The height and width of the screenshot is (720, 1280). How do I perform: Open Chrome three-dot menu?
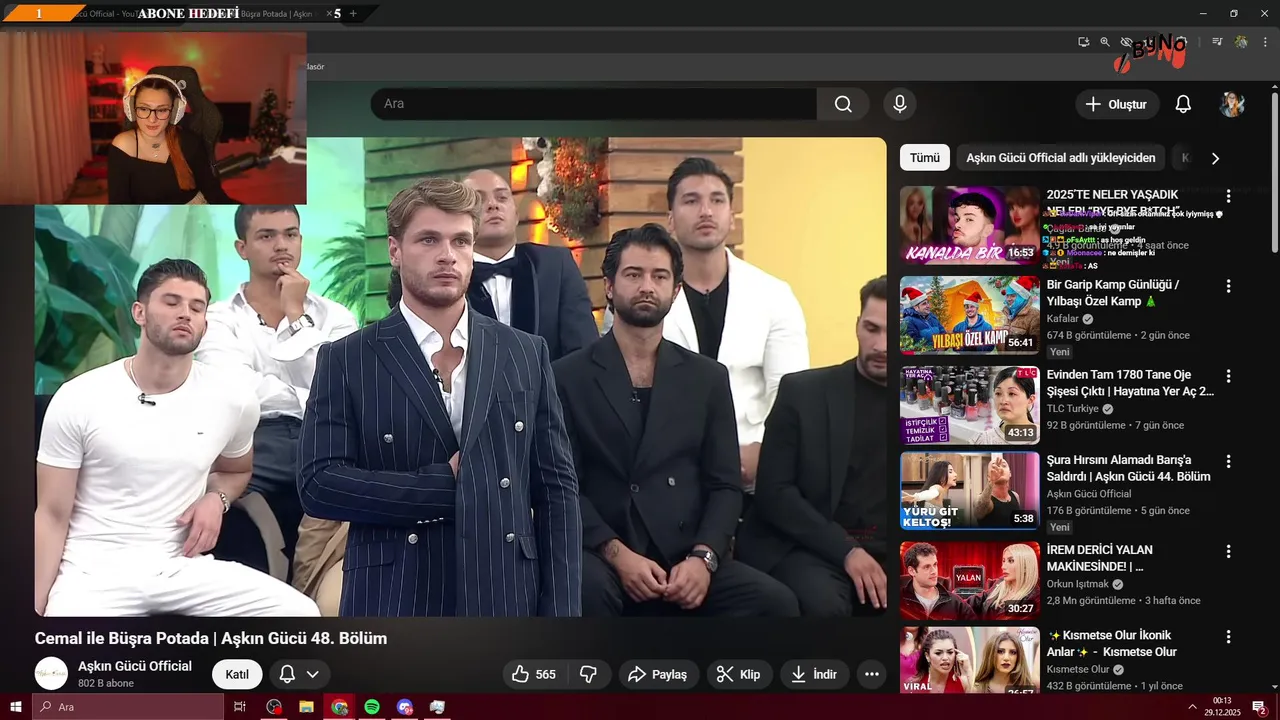[1265, 42]
